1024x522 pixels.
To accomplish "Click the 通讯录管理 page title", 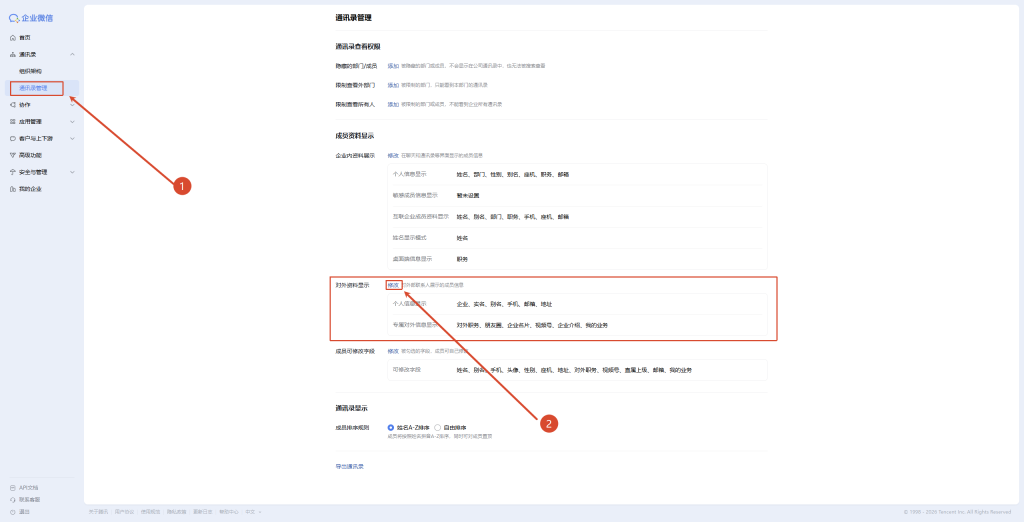I will click(x=354, y=18).
